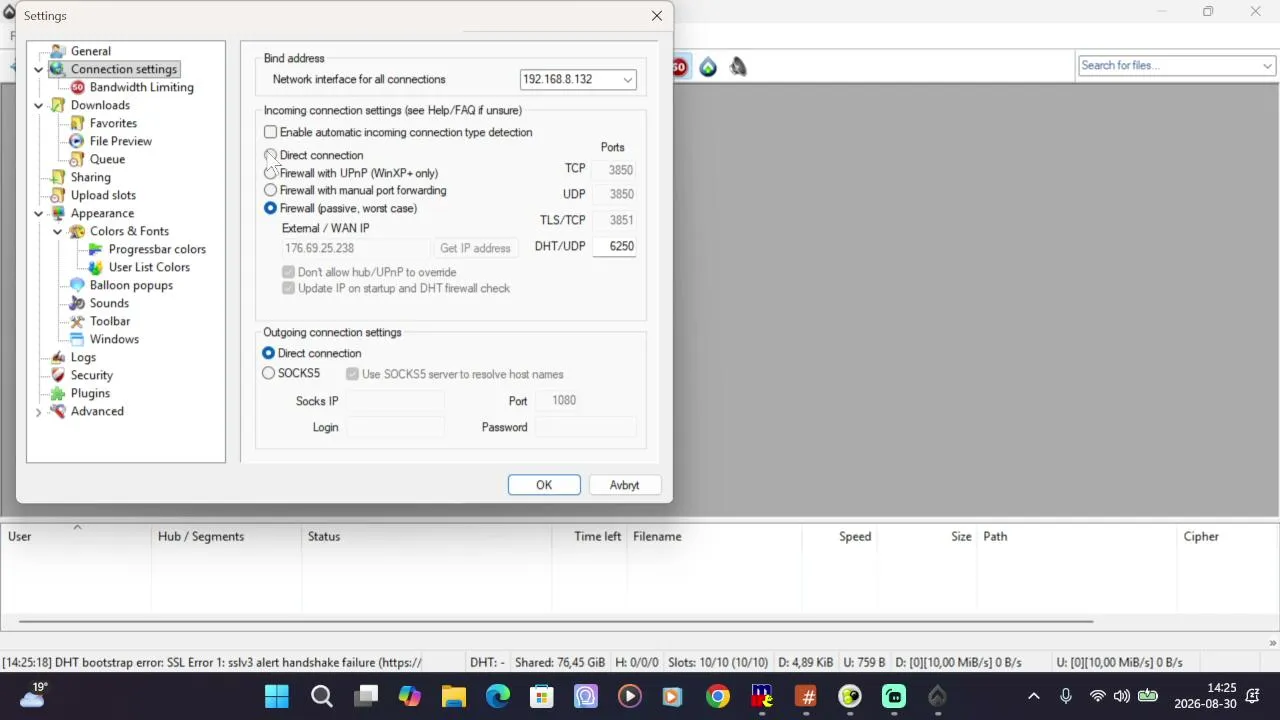Click the Logs tree icon
Screen dimensions: 1280x720
pyautogui.click(x=58, y=357)
